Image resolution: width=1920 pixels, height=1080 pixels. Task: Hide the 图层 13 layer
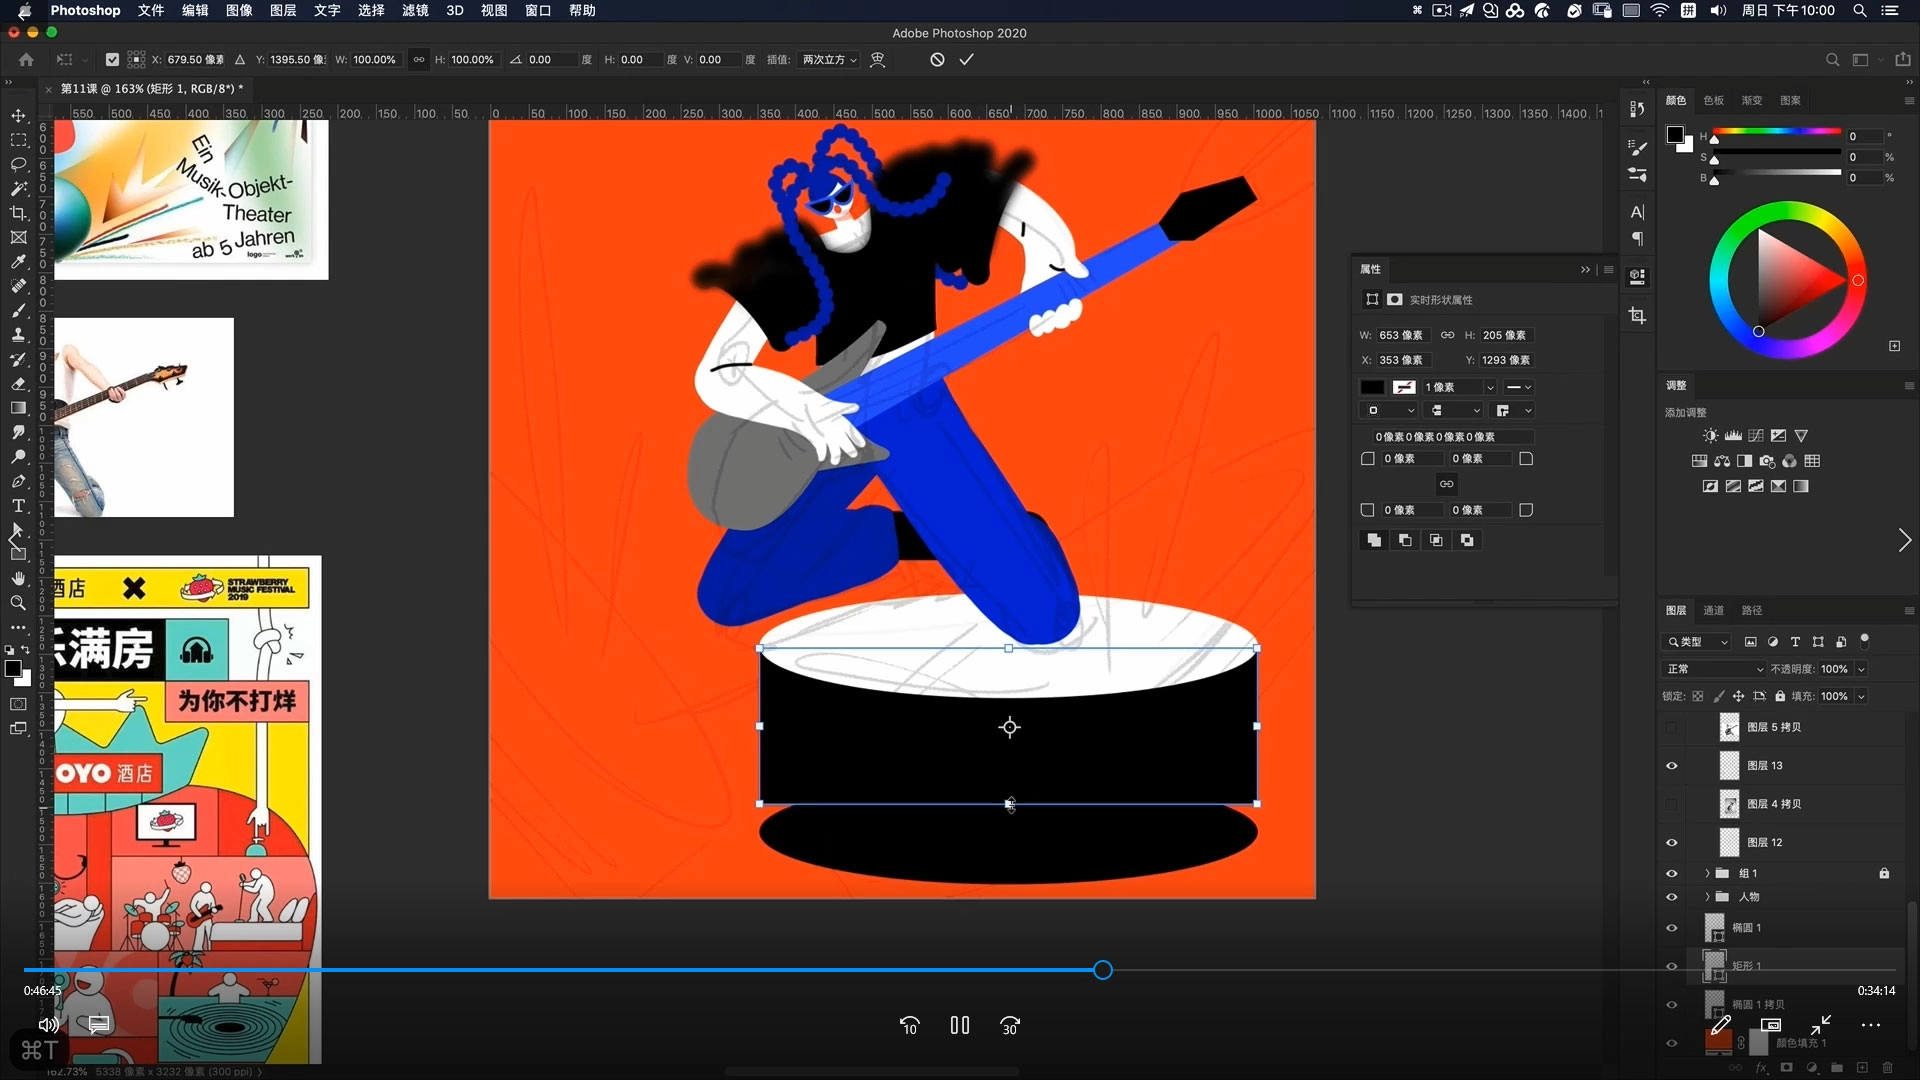click(x=1671, y=766)
